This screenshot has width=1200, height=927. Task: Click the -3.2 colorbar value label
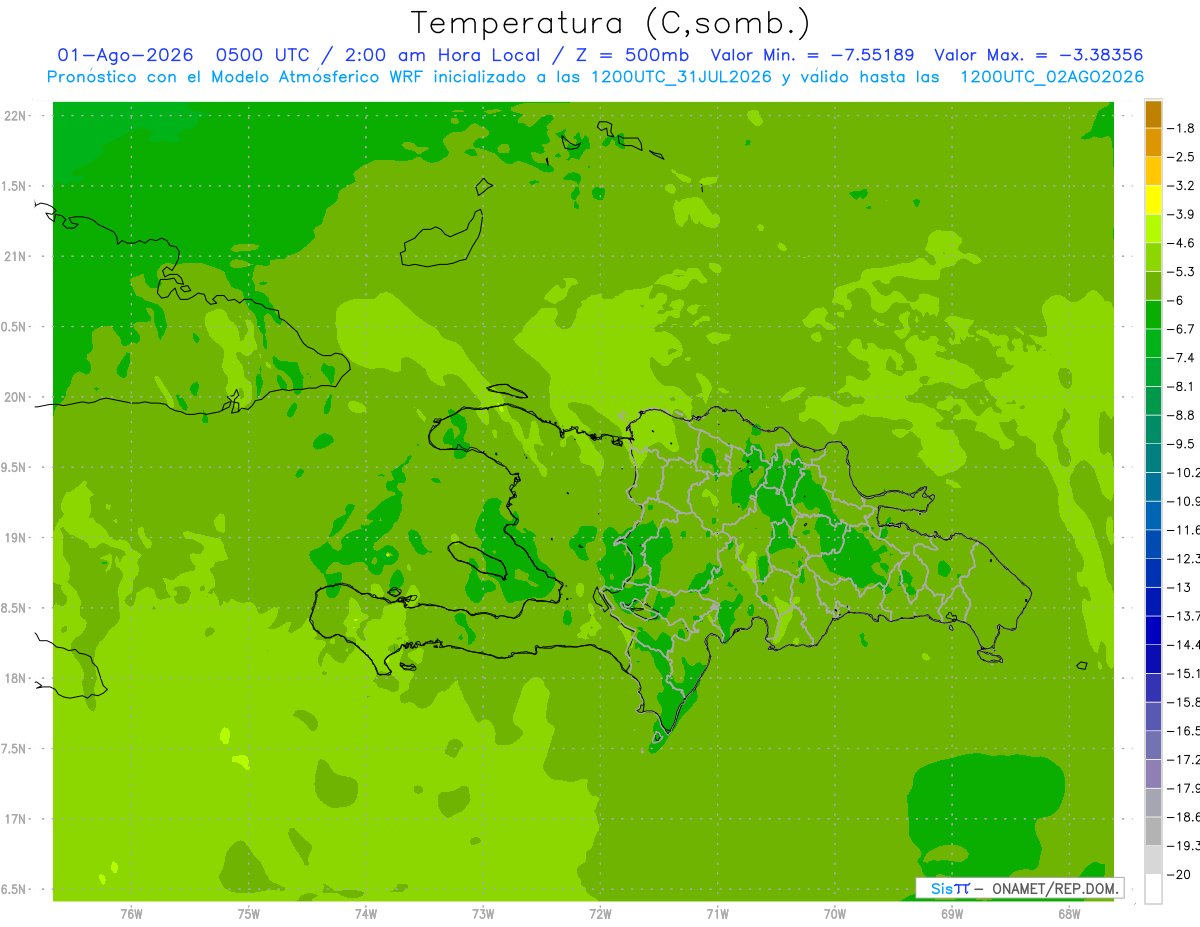tap(1181, 186)
